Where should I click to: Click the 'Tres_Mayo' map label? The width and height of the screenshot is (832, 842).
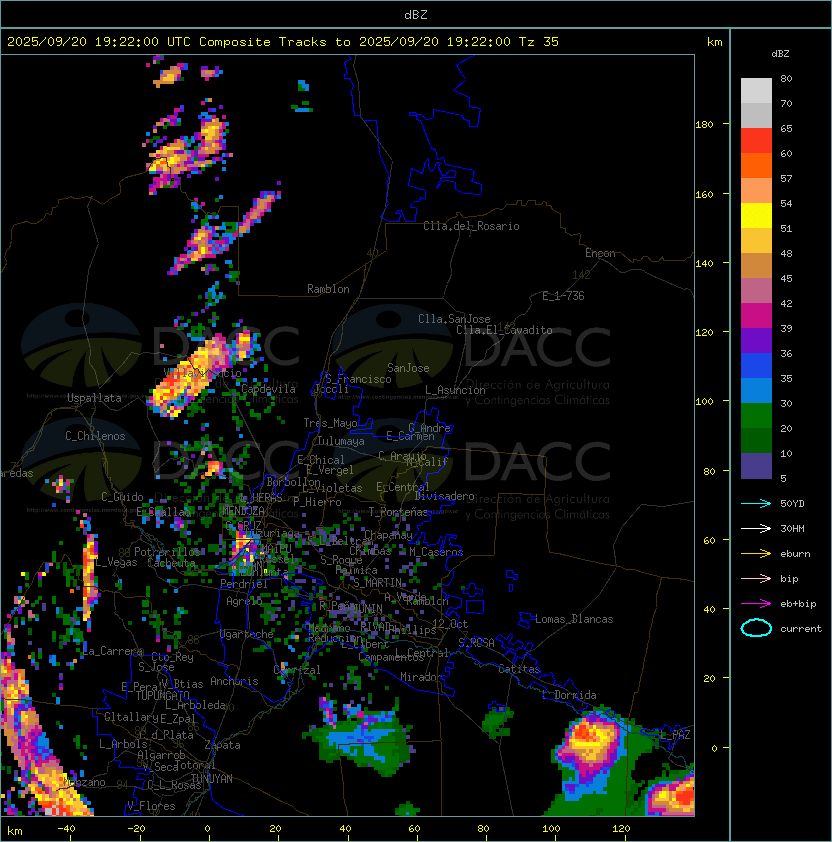pyautogui.click(x=330, y=423)
